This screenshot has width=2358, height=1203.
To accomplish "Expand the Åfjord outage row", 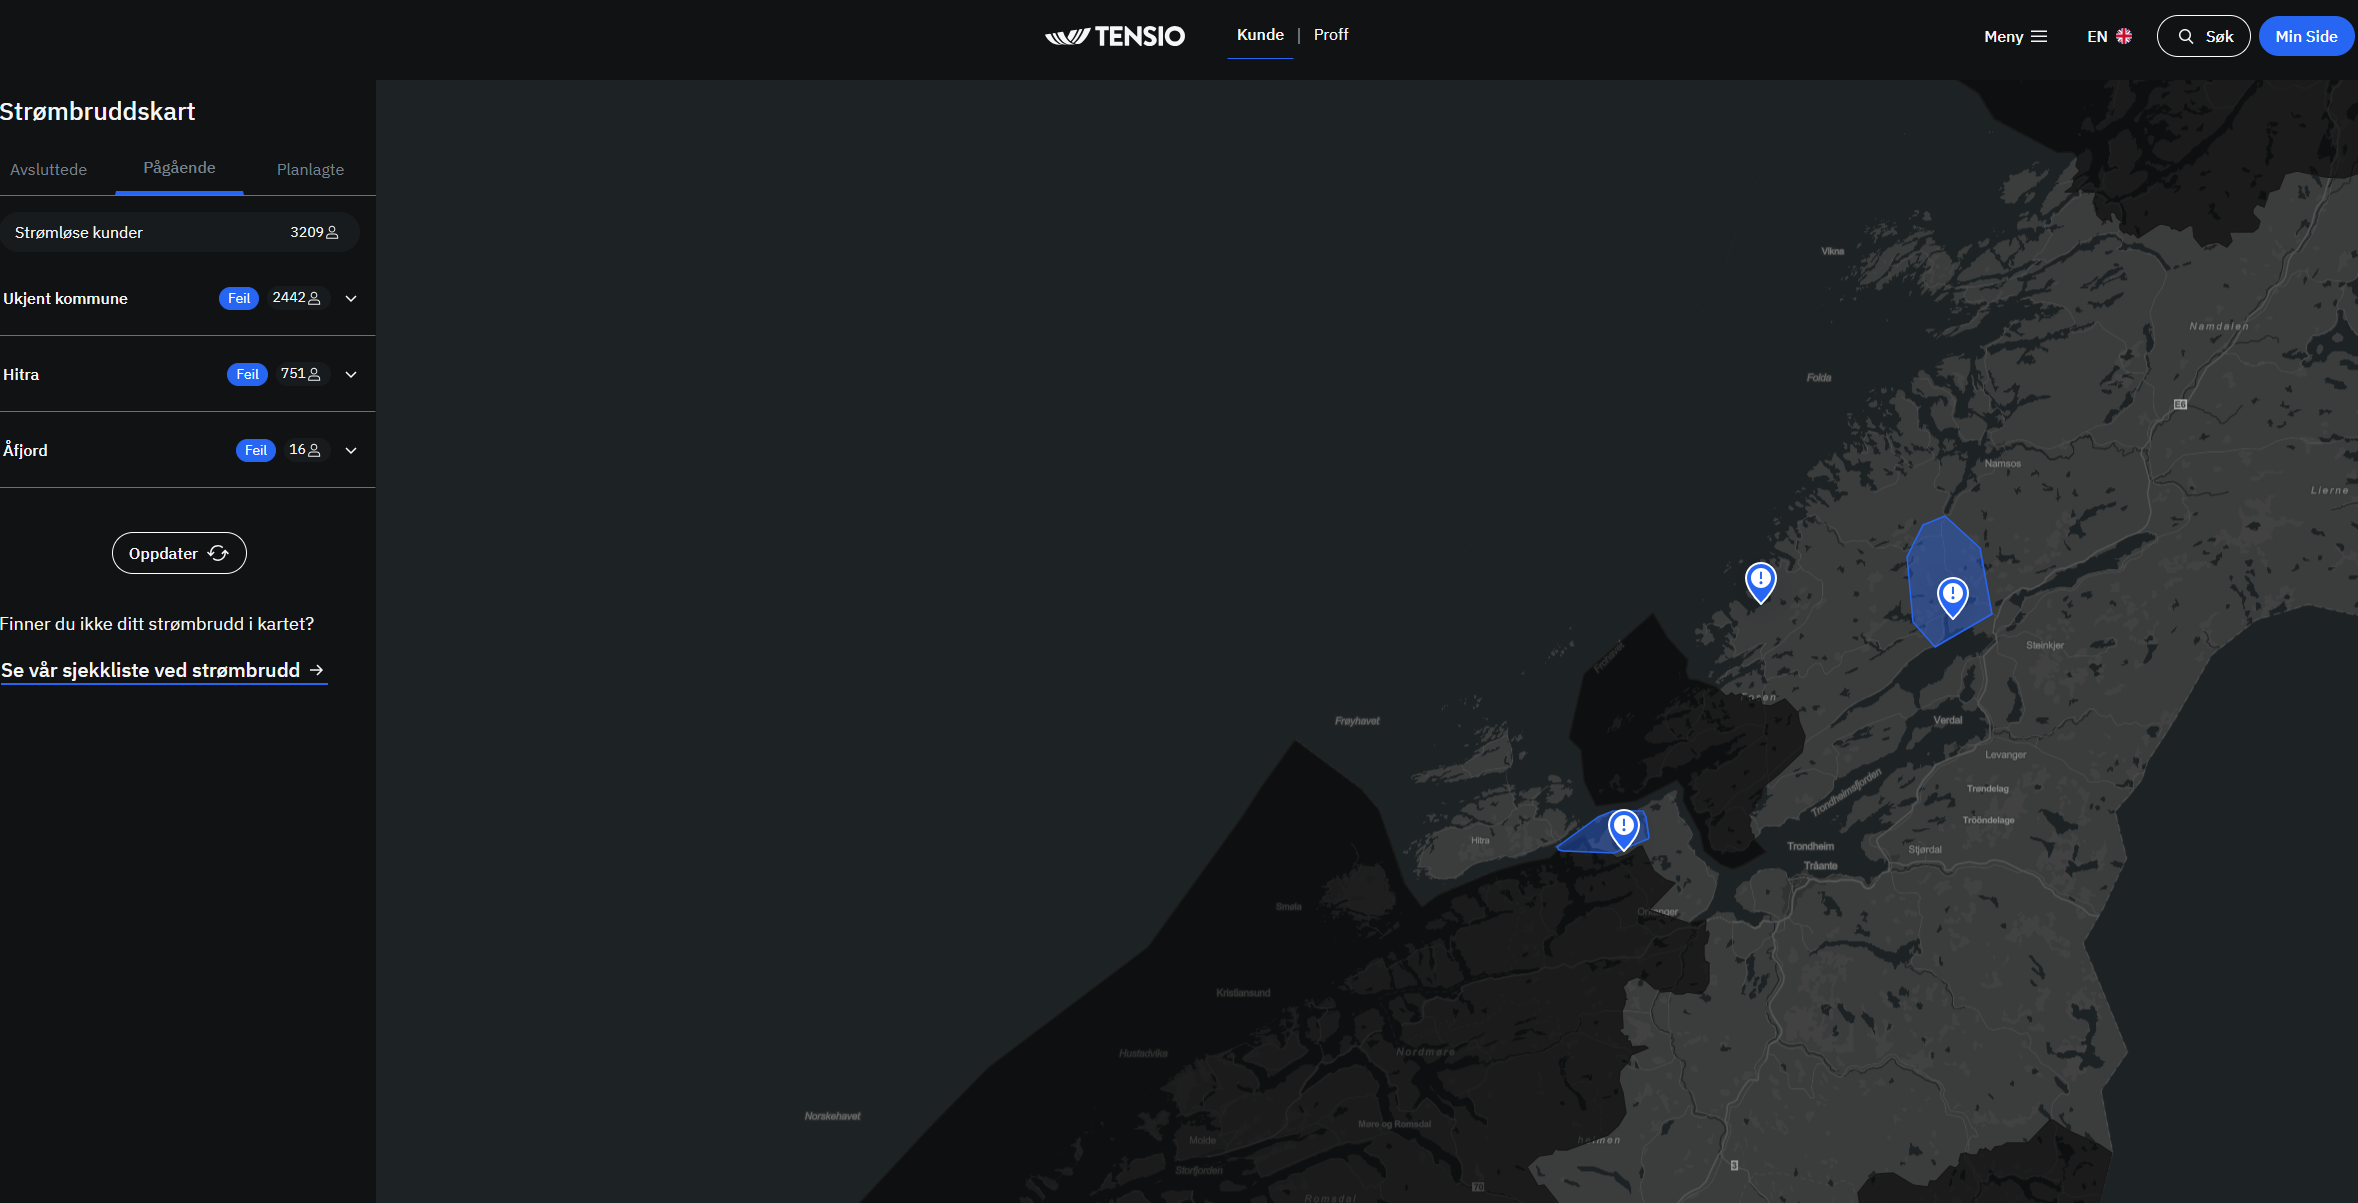I will pyautogui.click(x=351, y=450).
